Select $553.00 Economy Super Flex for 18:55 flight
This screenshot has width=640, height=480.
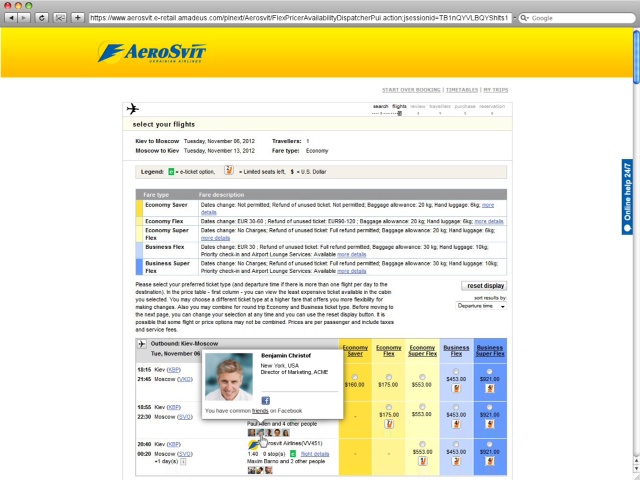[x=422, y=407]
